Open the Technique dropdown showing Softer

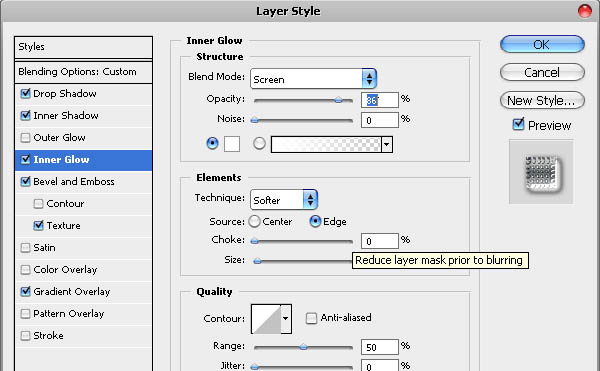tap(284, 199)
